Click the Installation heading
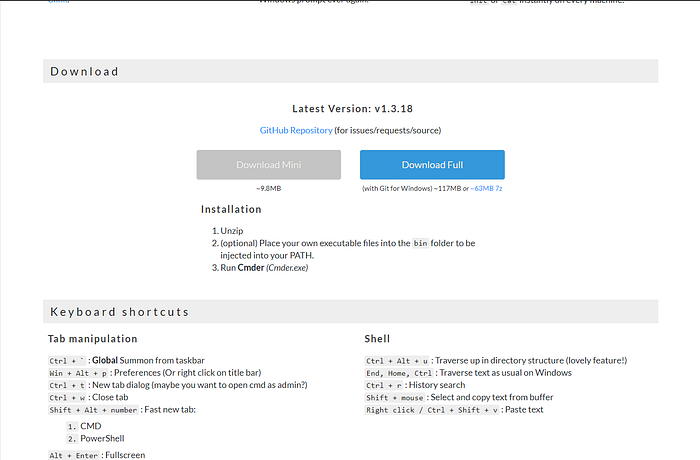700x460 pixels. click(231, 209)
